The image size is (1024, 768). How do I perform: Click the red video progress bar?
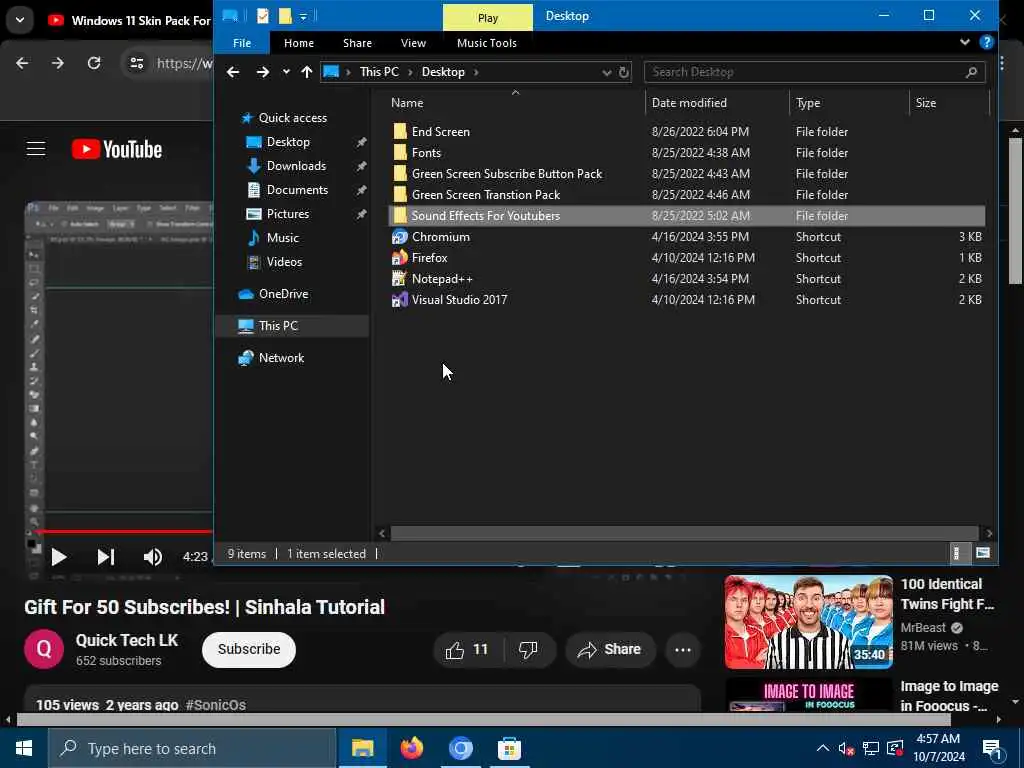124,532
